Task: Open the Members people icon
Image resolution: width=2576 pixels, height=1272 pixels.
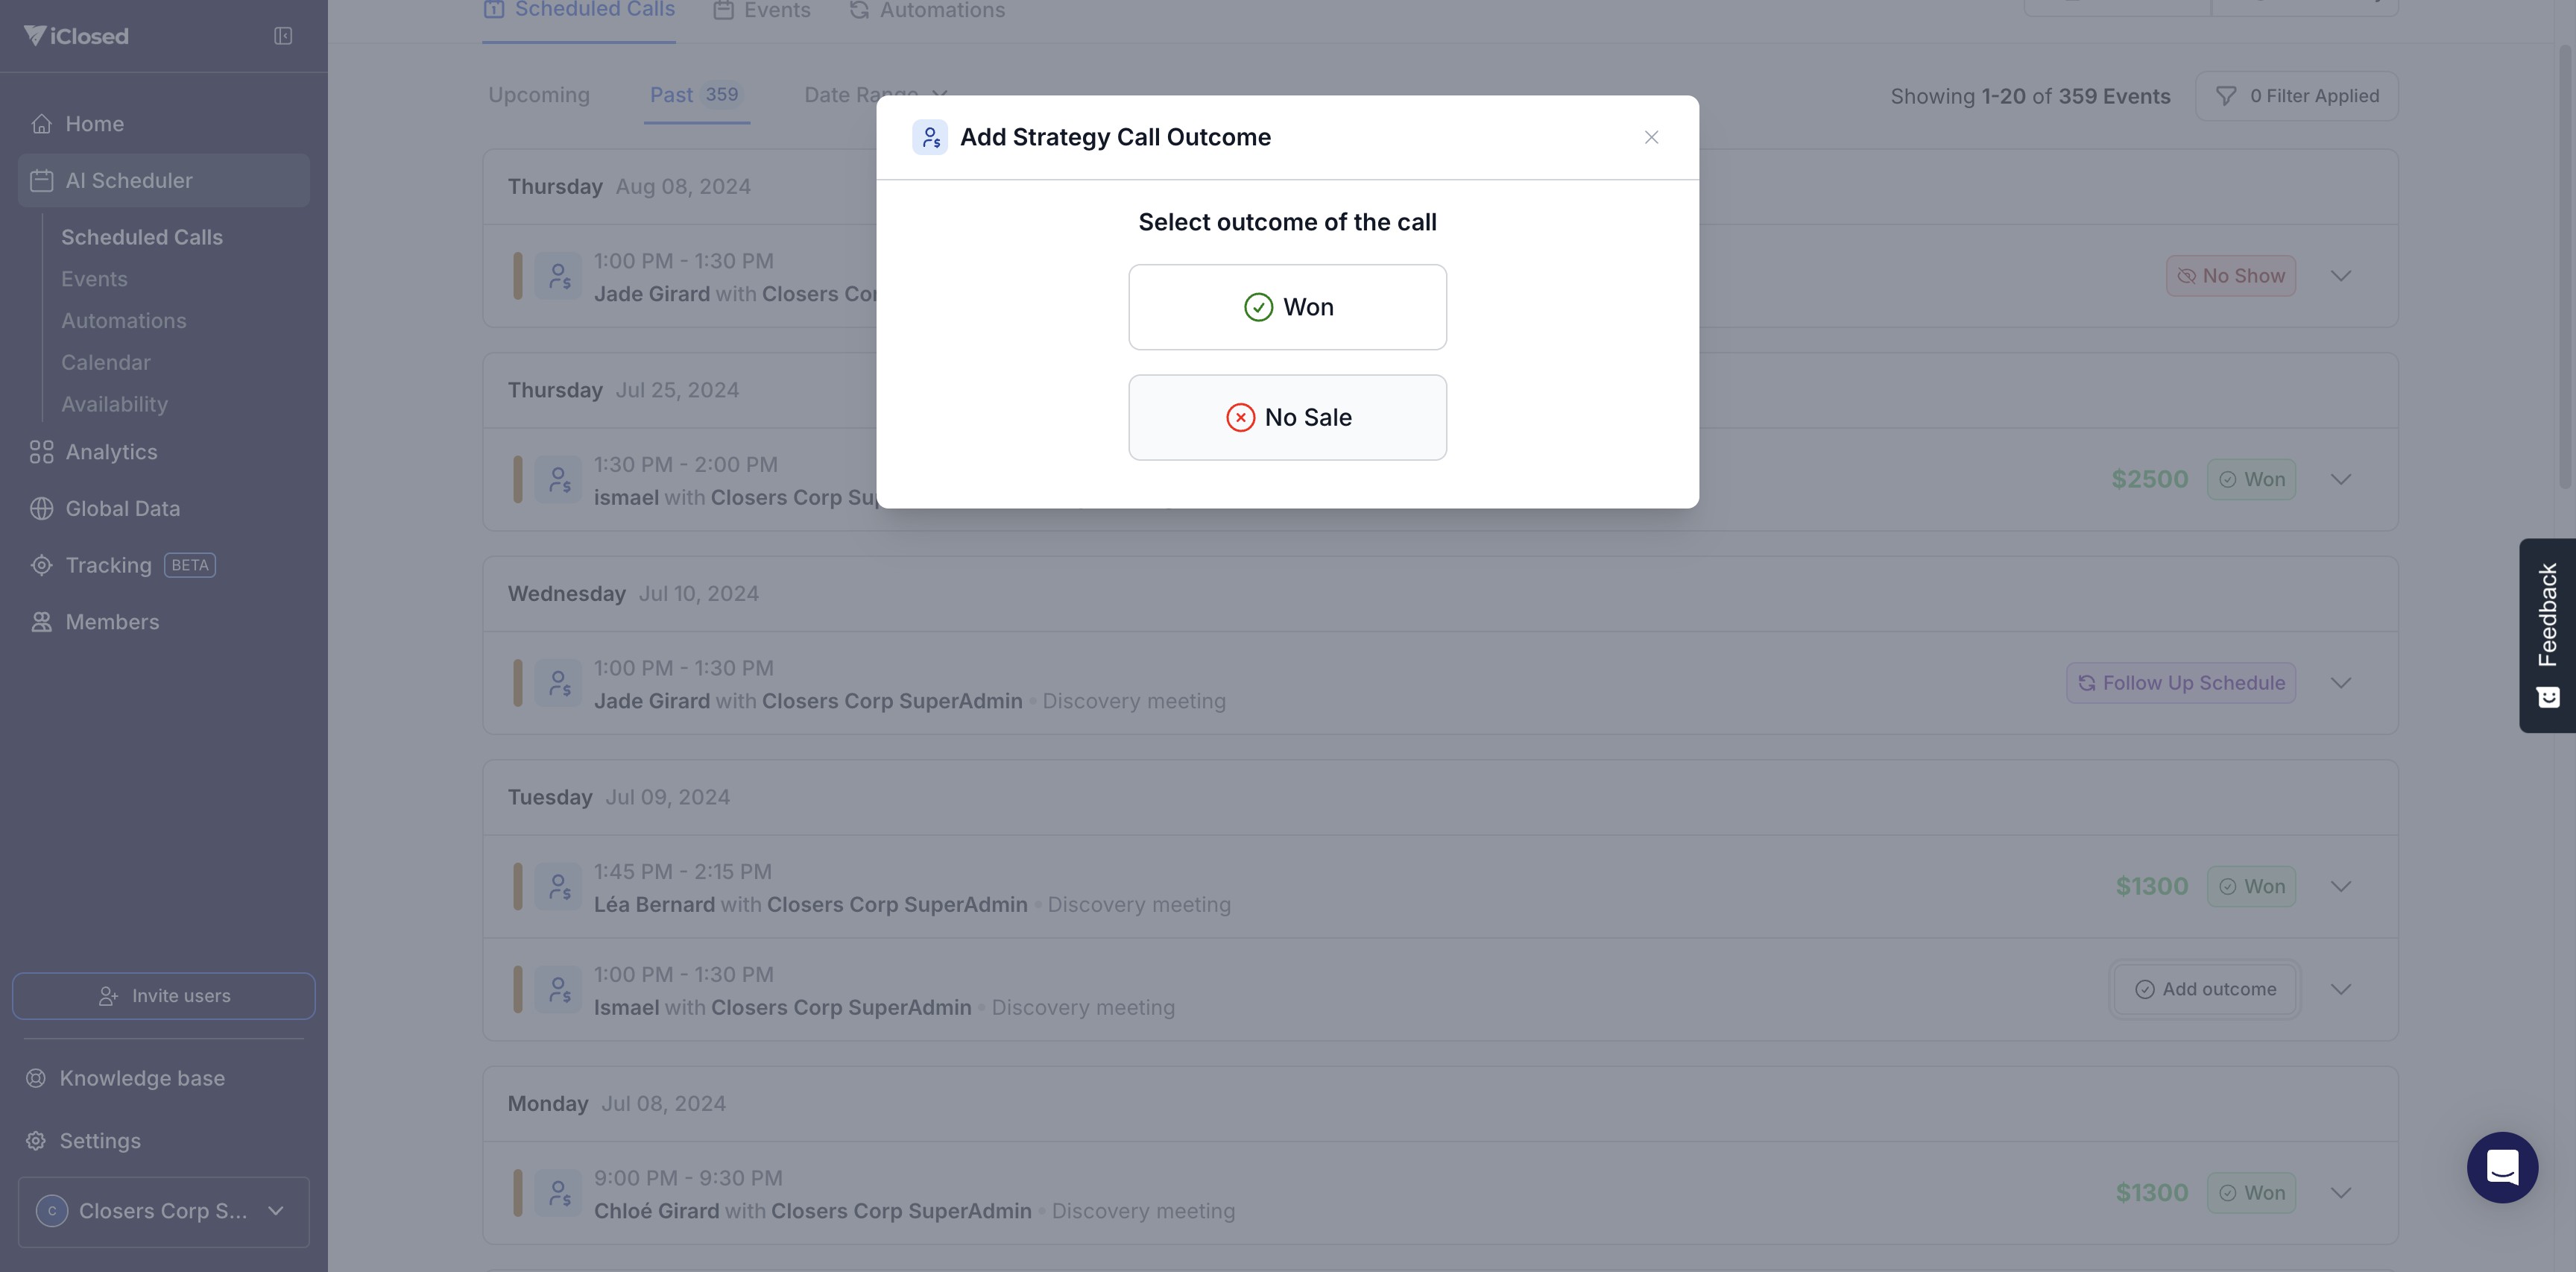Action: click(41, 622)
